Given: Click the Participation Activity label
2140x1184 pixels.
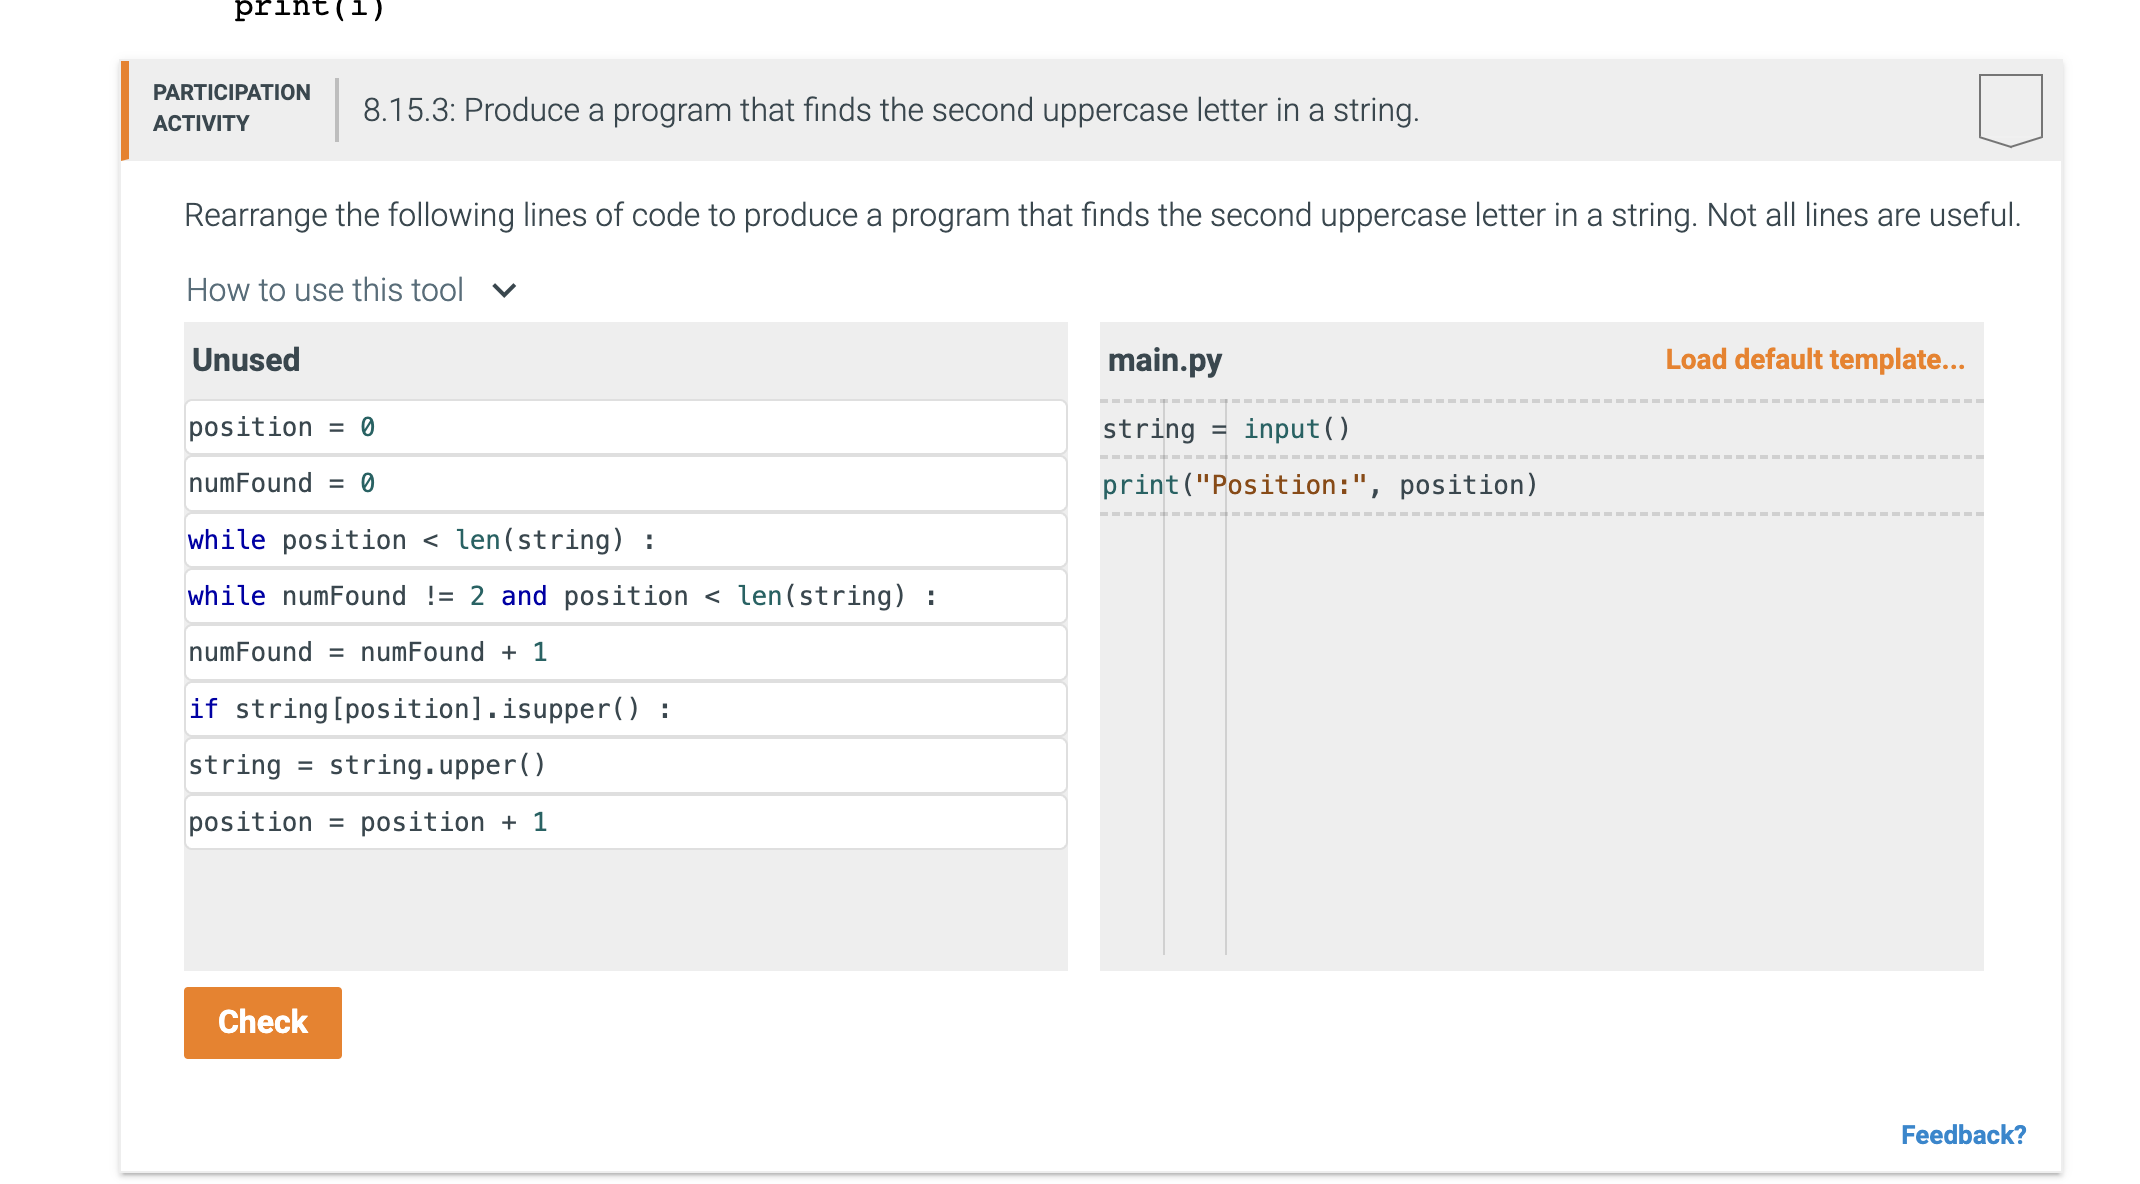Looking at the screenshot, I should coord(232,108).
